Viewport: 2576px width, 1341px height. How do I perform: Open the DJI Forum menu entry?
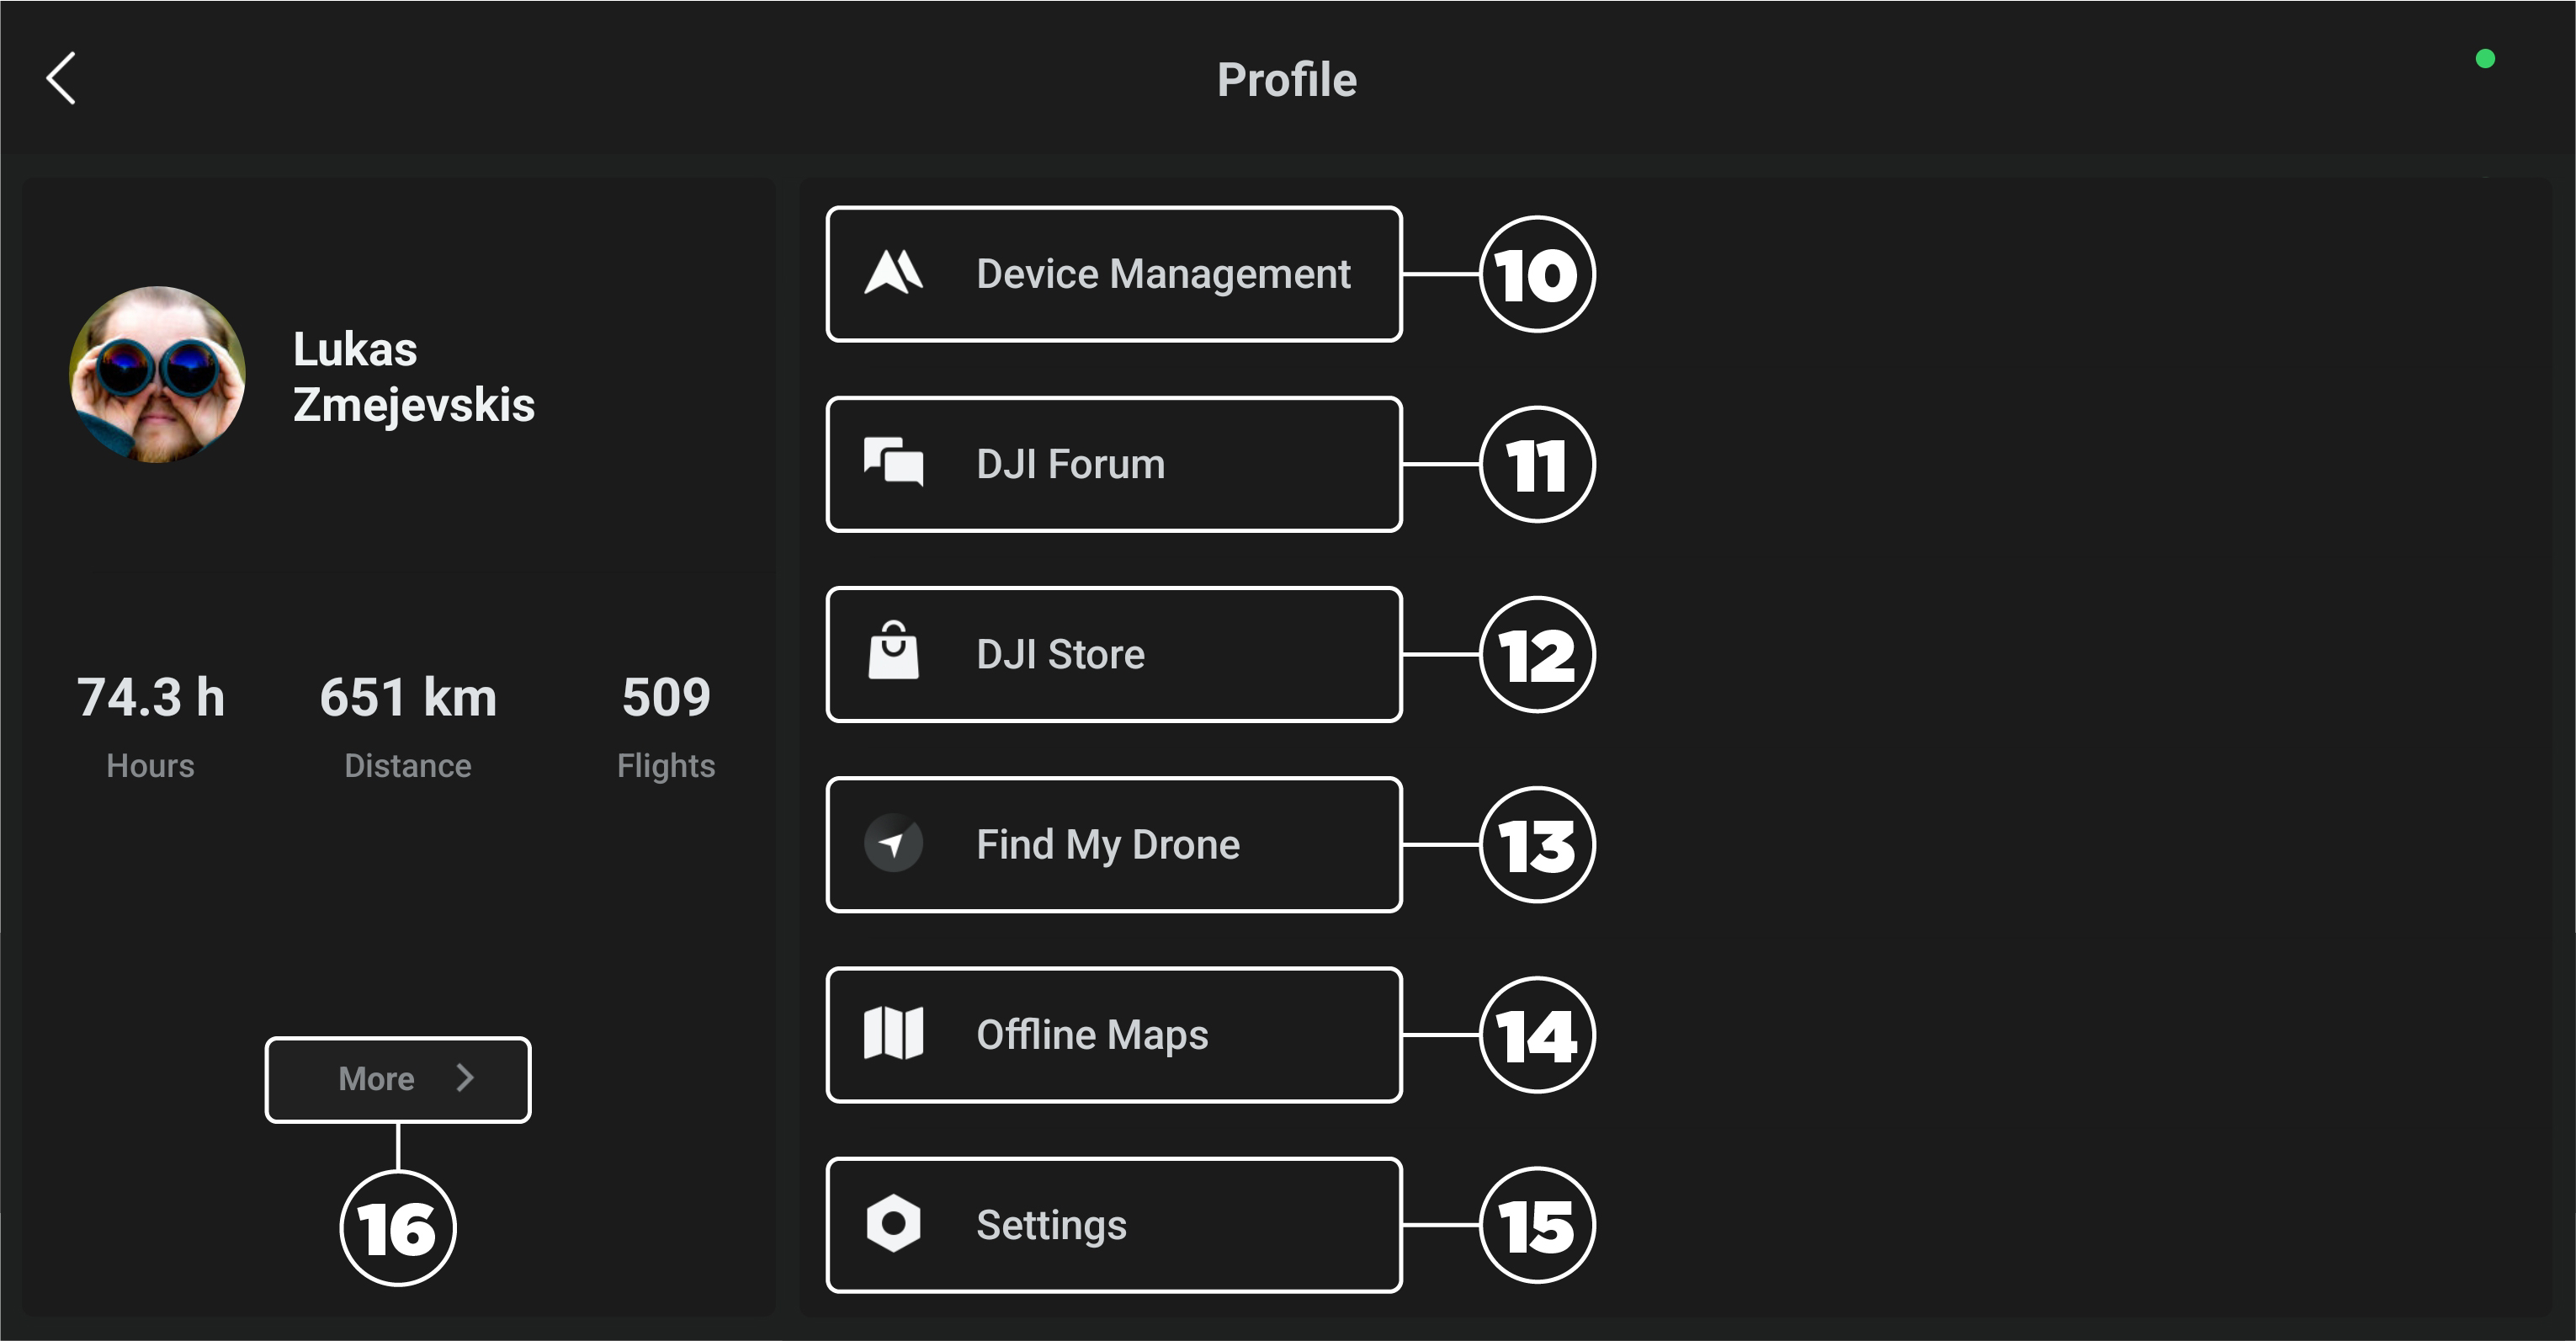1070,464
